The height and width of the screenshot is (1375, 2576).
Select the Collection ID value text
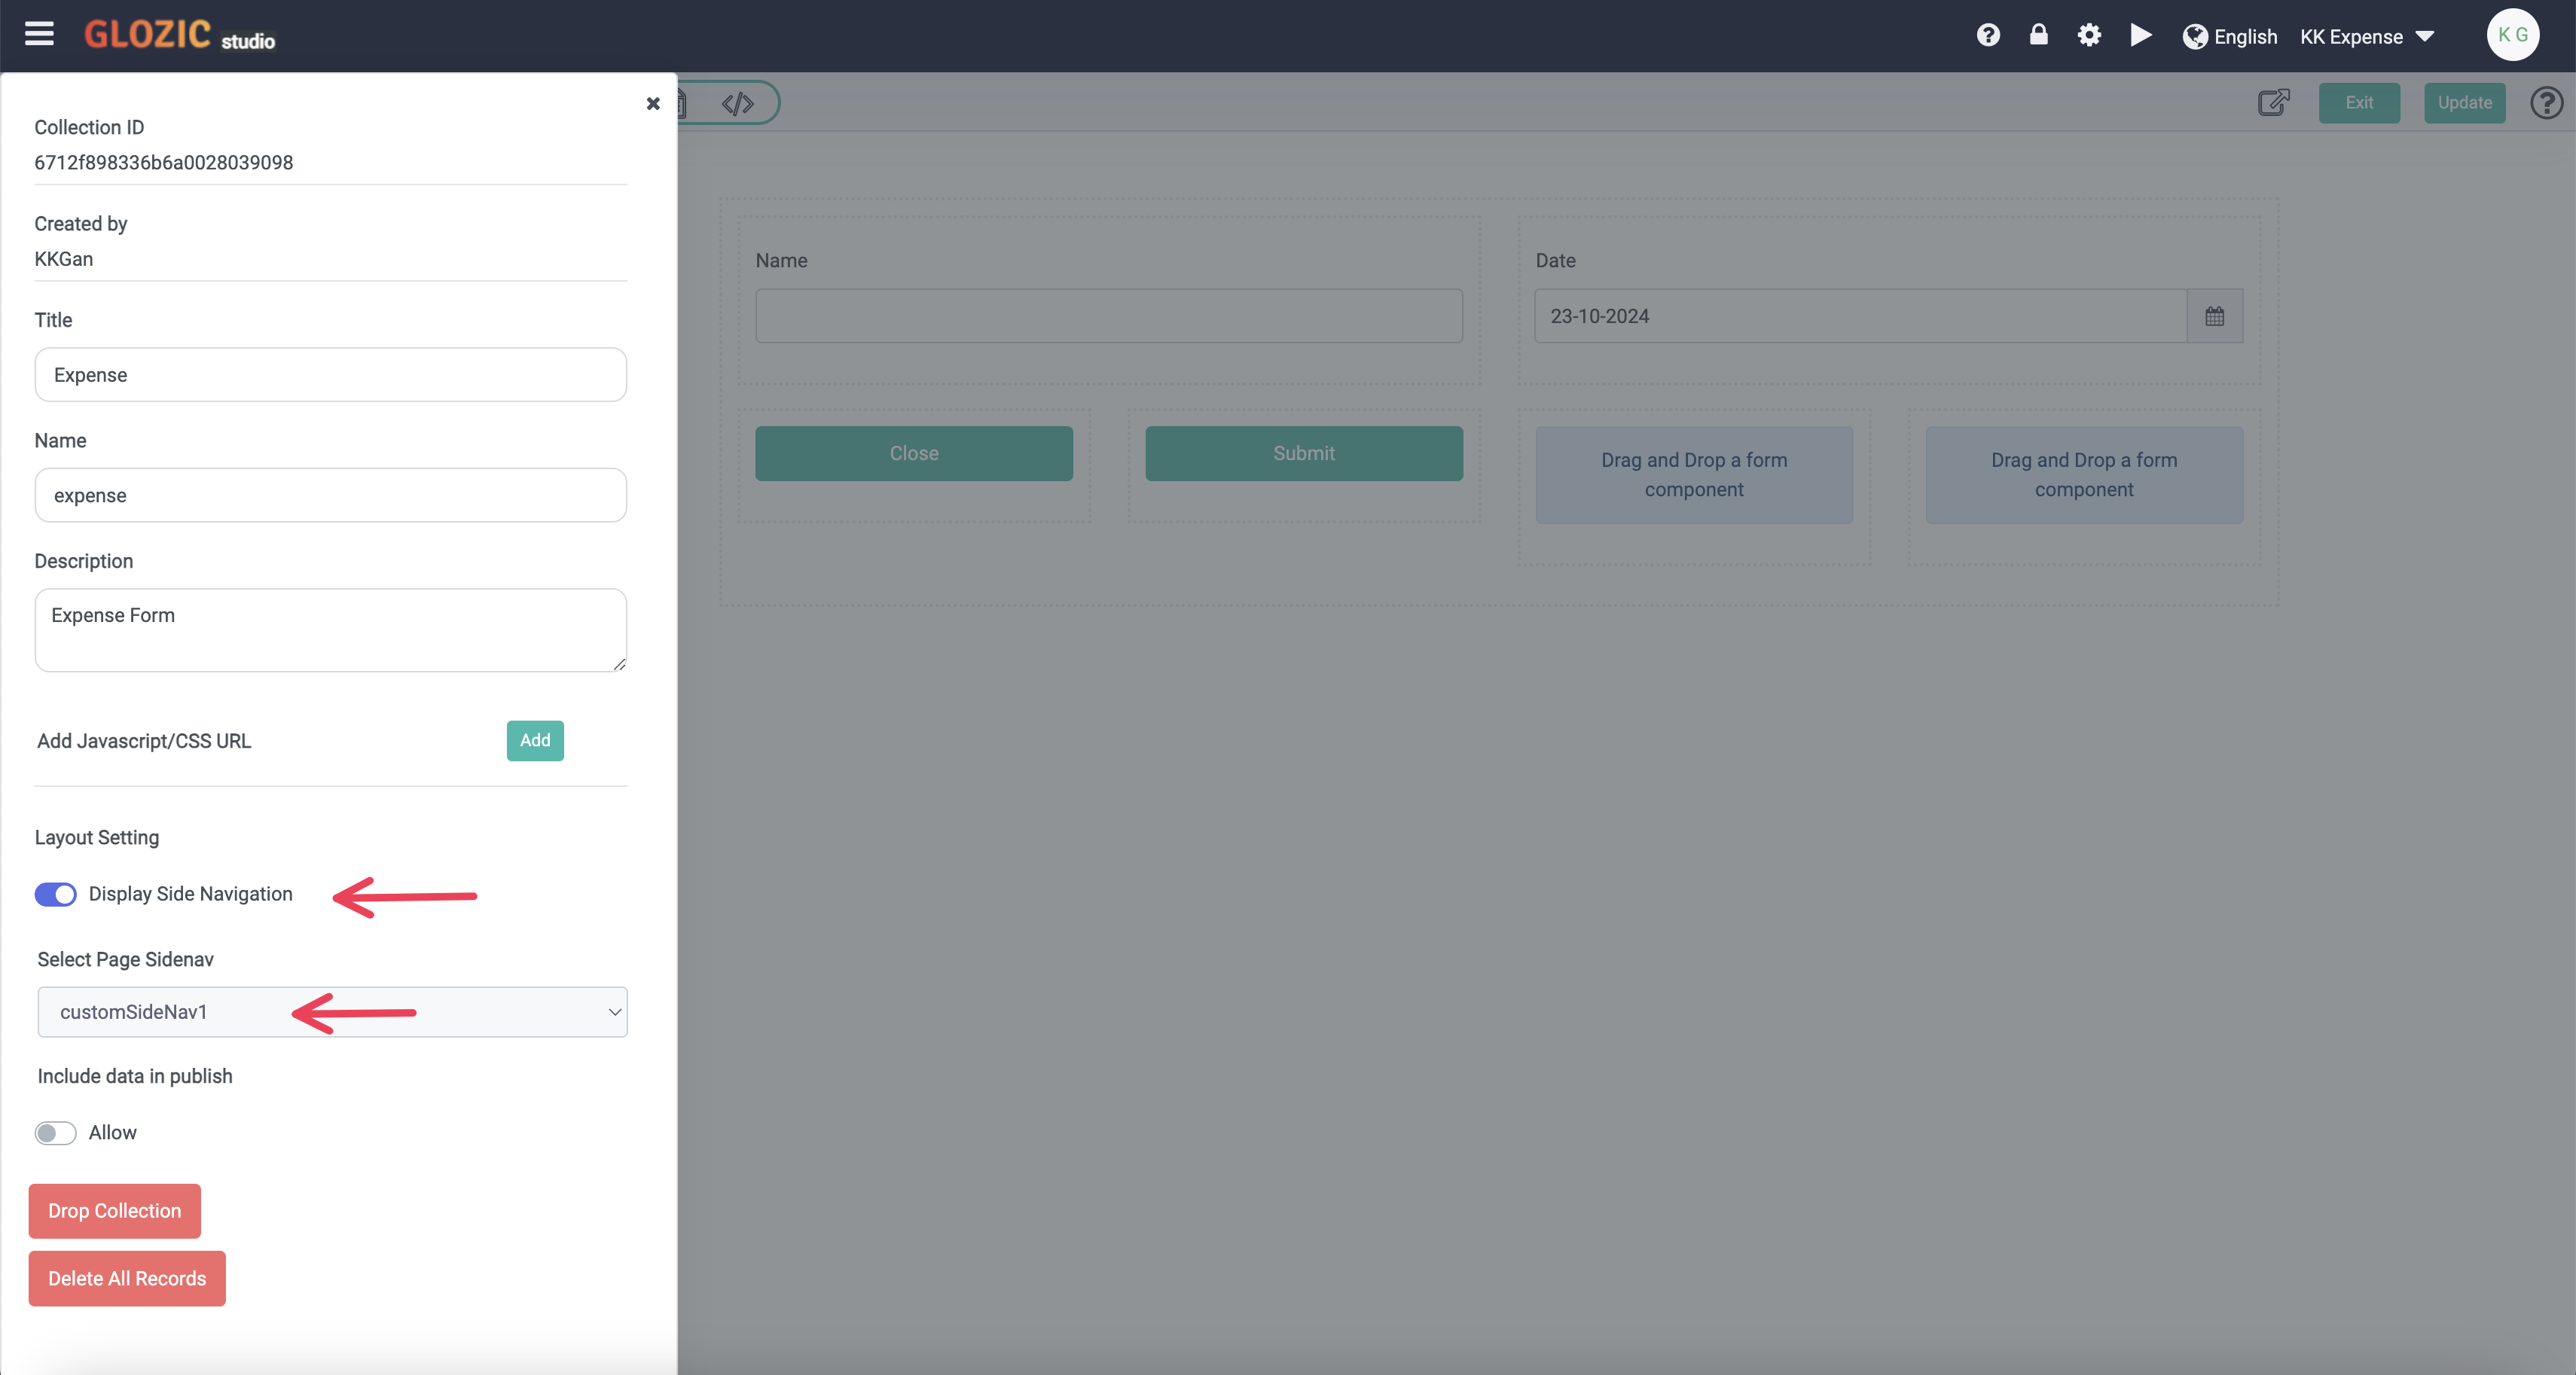point(164,162)
